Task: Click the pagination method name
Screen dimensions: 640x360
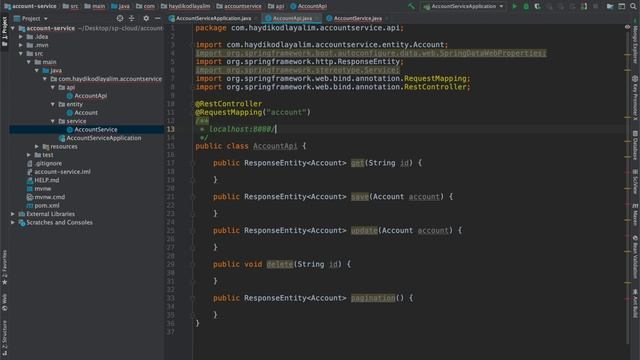Action: pos(373,298)
